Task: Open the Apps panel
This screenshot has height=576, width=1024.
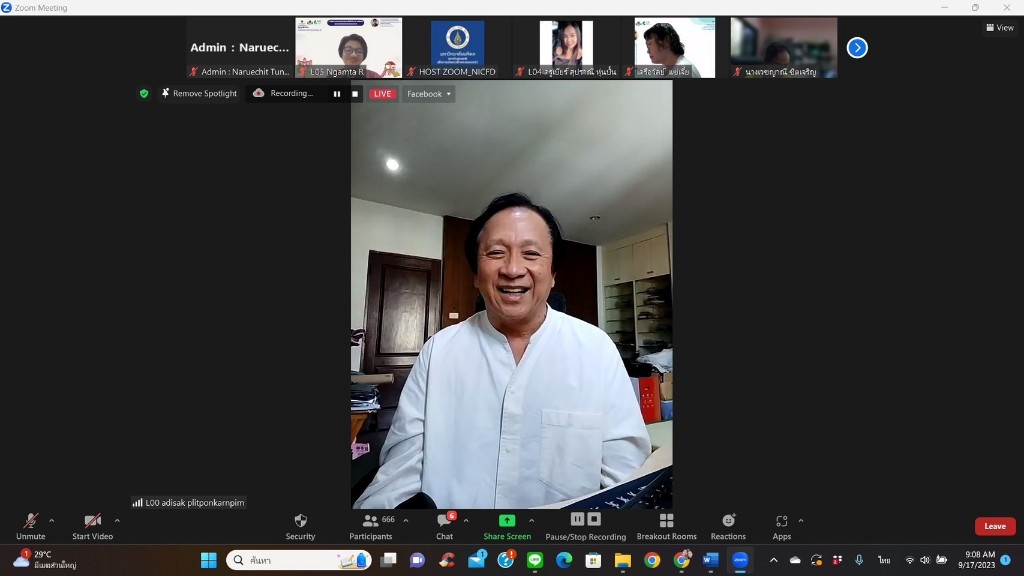Action: [x=782, y=526]
